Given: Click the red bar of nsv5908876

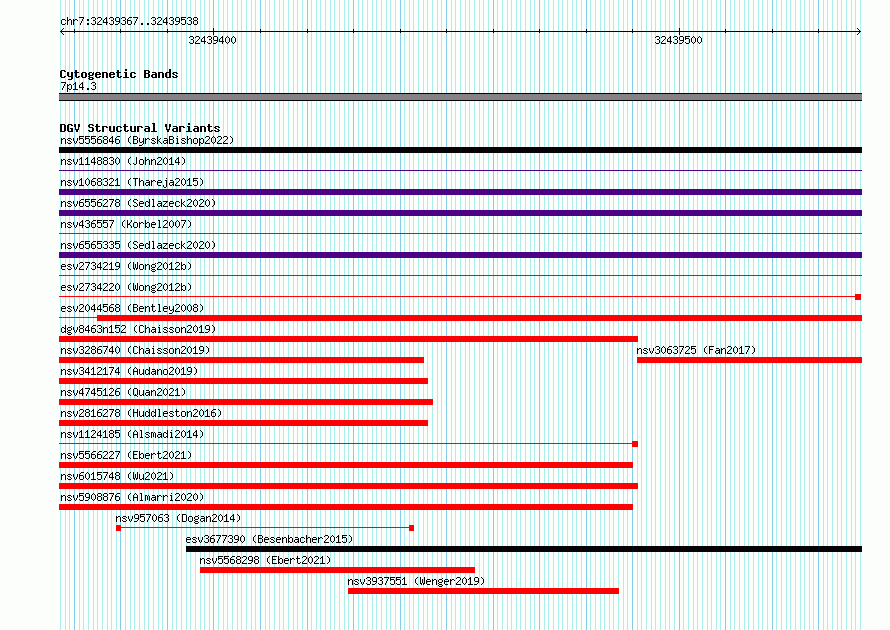Looking at the screenshot, I should pos(346,507).
